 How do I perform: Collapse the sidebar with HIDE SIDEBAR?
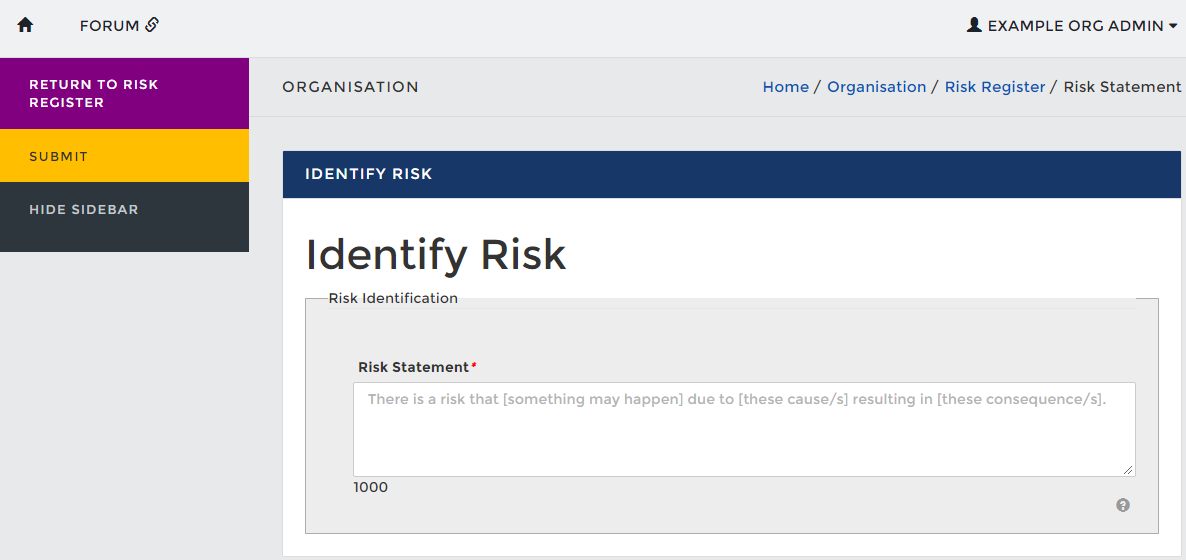[124, 209]
